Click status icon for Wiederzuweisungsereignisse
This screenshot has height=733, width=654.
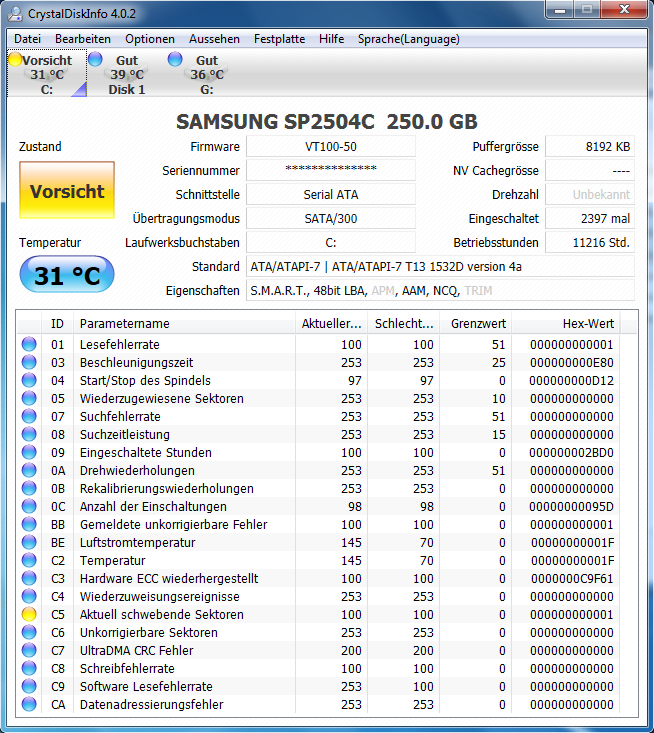point(29,596)
